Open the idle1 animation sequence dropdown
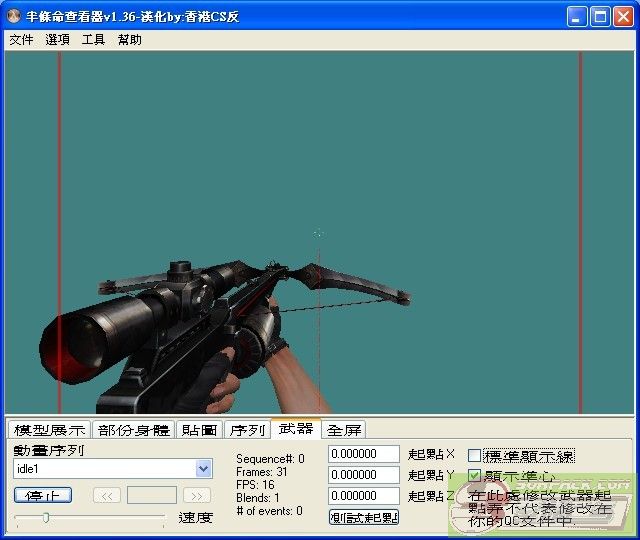Image resolution: width=640 pixels, height=540 pixels. coord(204,468)
